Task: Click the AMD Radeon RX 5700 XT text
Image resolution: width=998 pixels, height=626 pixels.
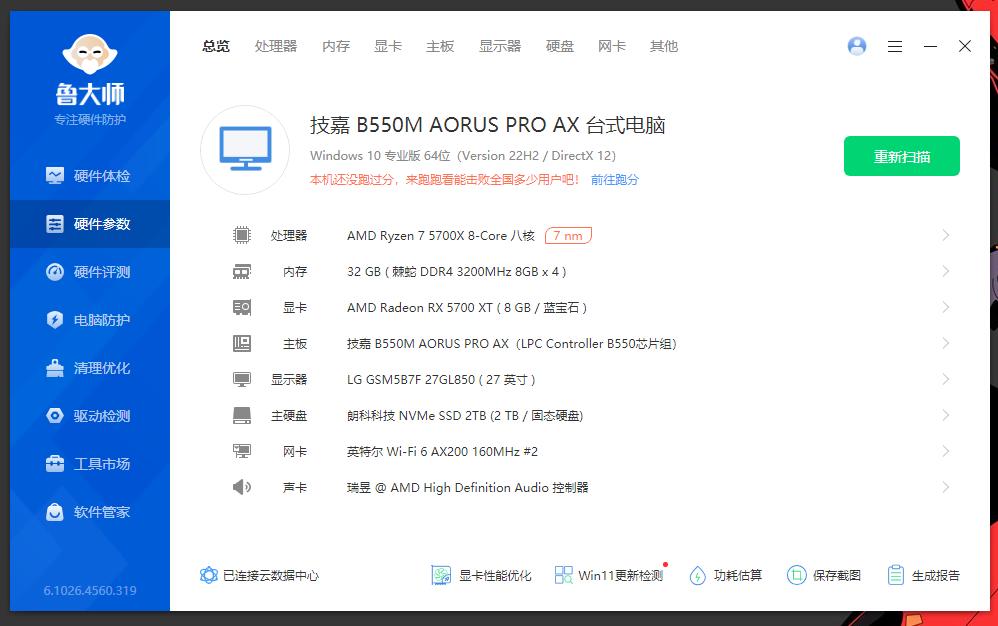Action: tap(467, 308)
